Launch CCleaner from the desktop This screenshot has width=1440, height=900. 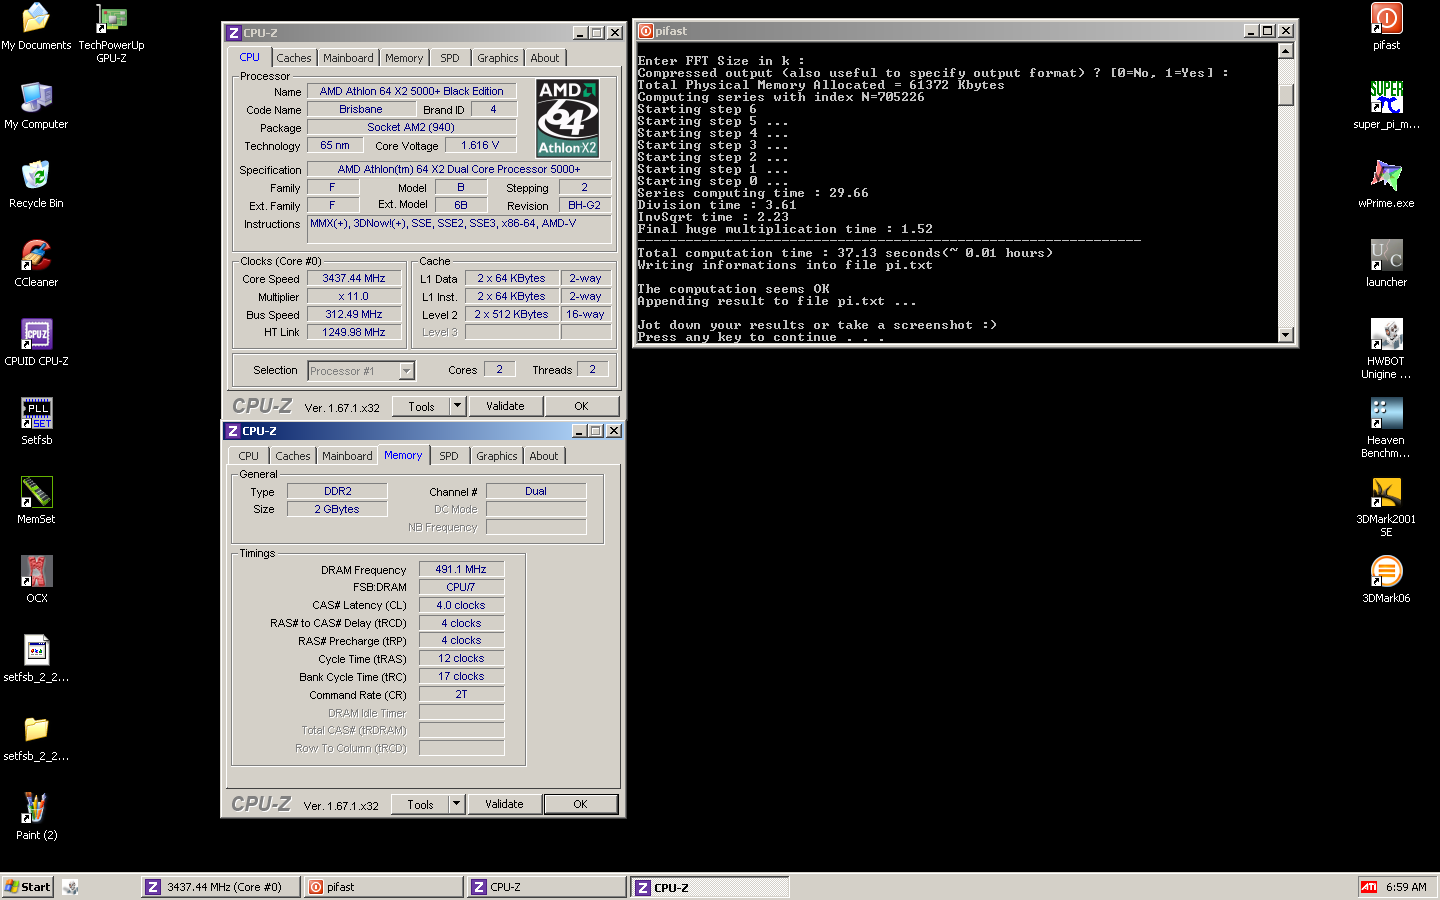tap(36, 255)
